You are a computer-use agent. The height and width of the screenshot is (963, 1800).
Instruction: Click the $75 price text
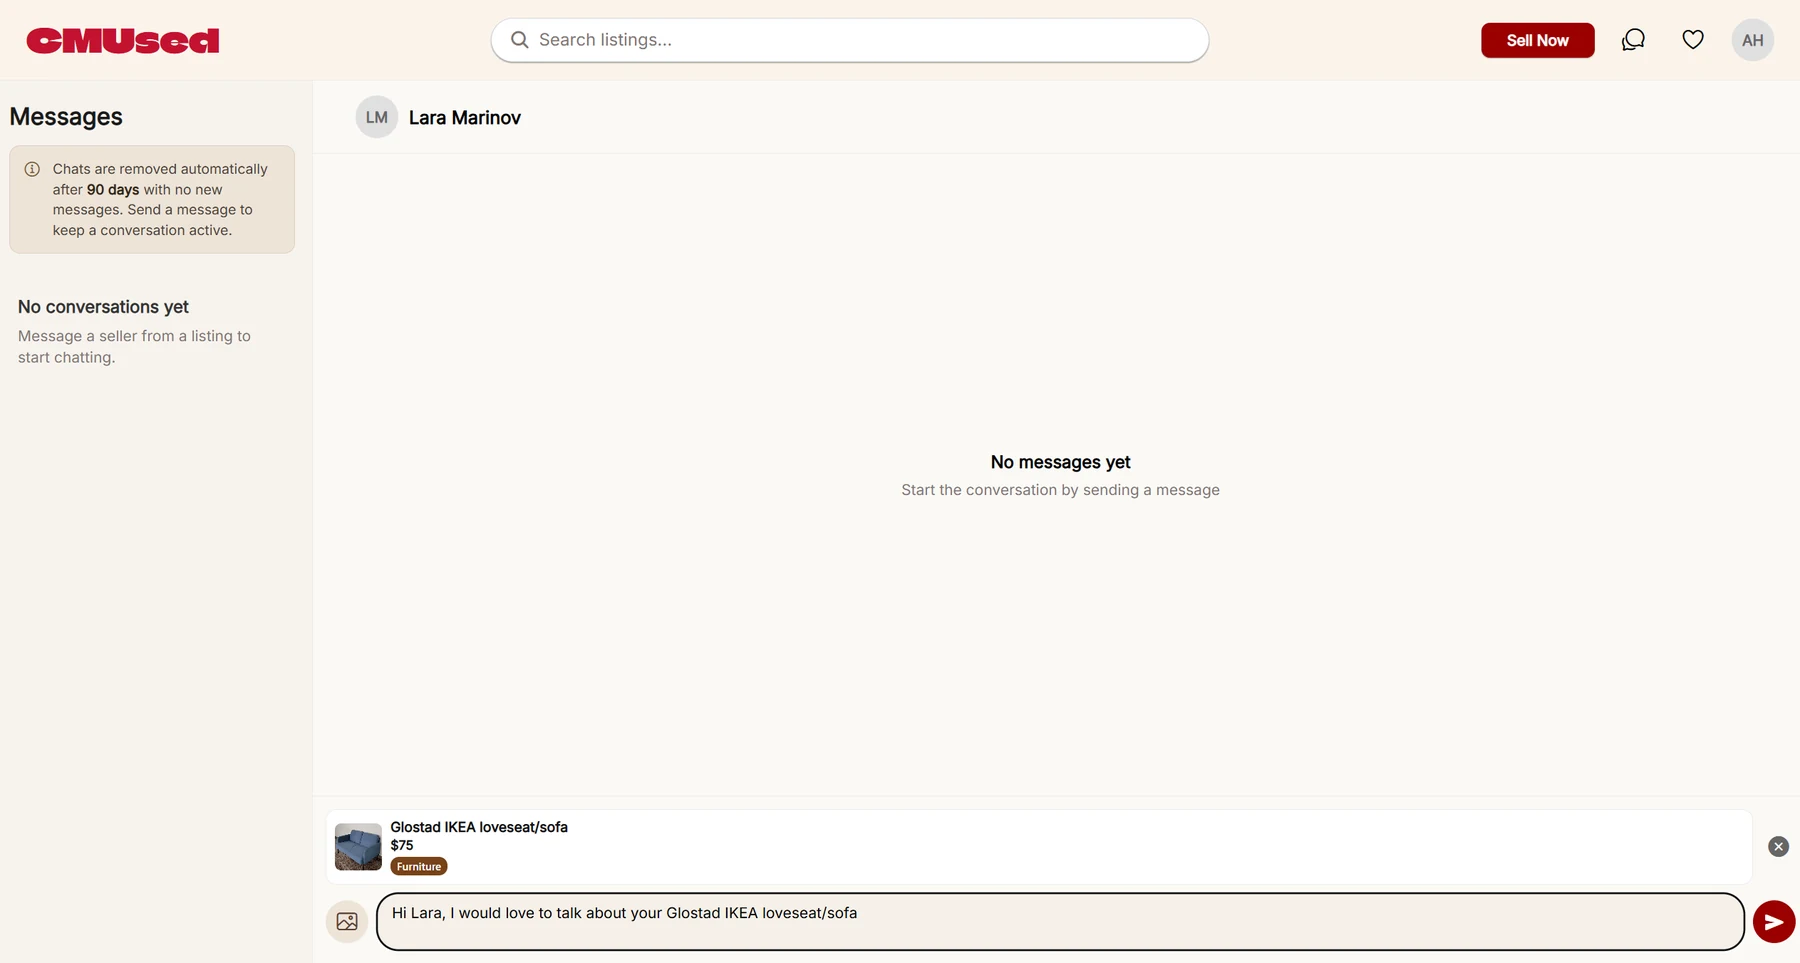pyautogui.click(x=402, y=845)
